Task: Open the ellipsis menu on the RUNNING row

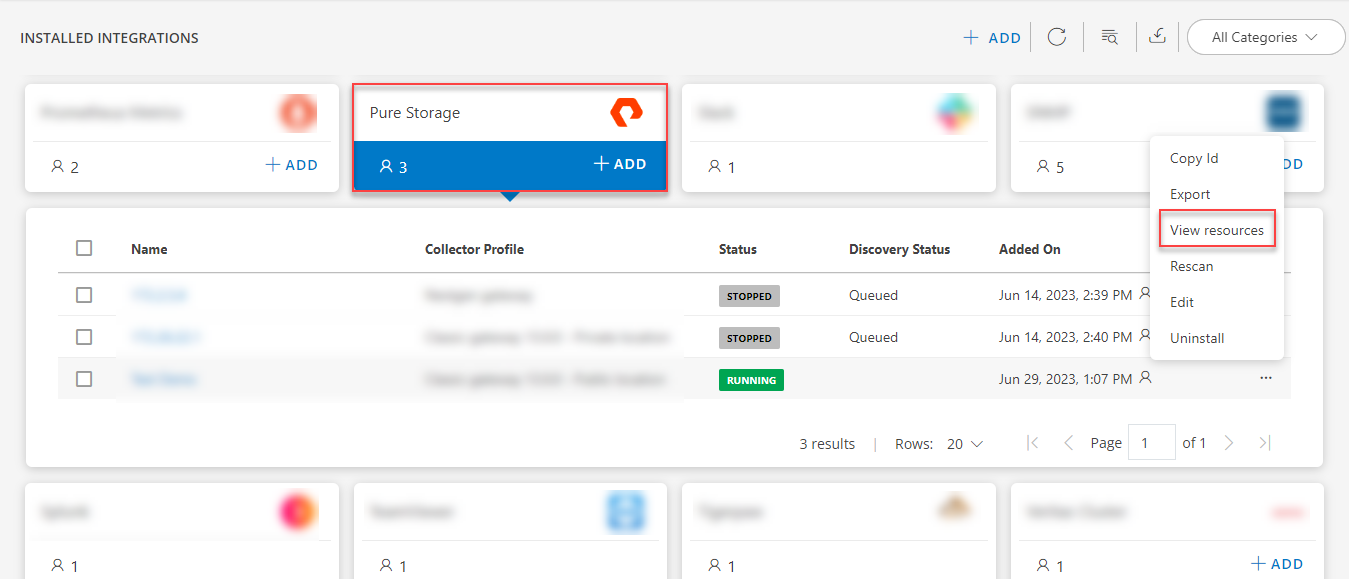Action: click(1266, 377)
